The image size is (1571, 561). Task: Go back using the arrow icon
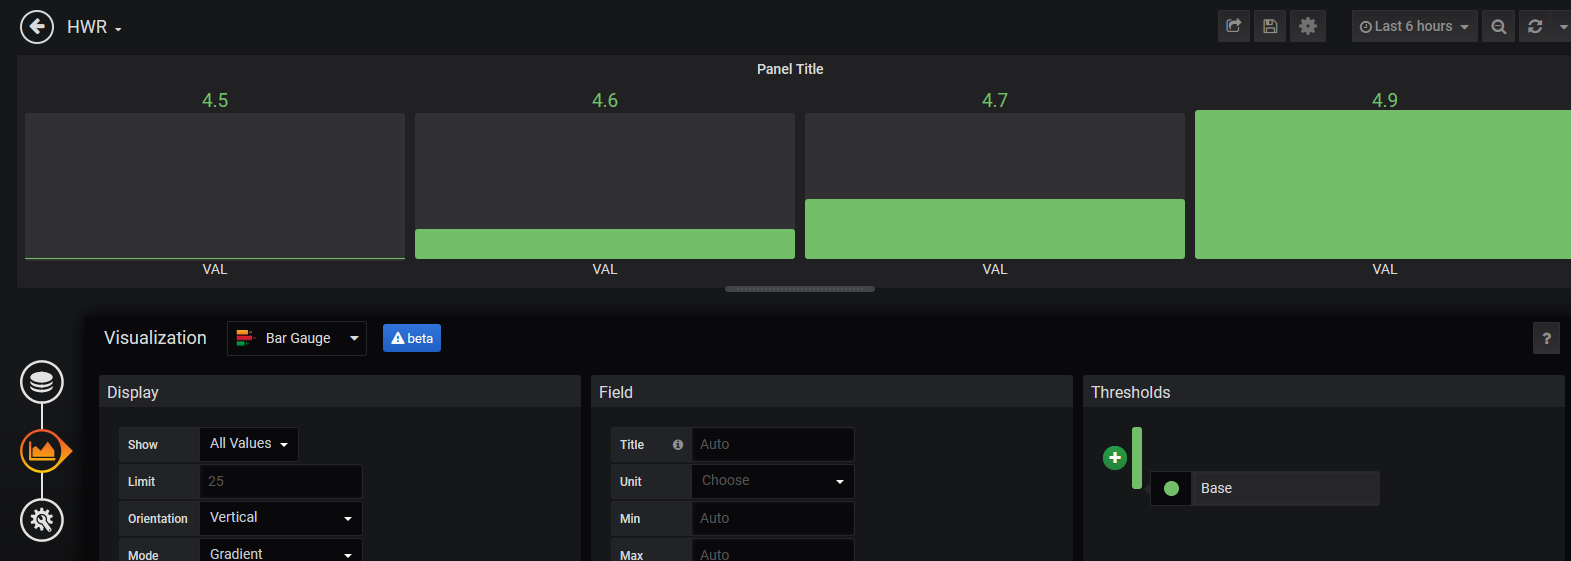(x=37, y=27)
